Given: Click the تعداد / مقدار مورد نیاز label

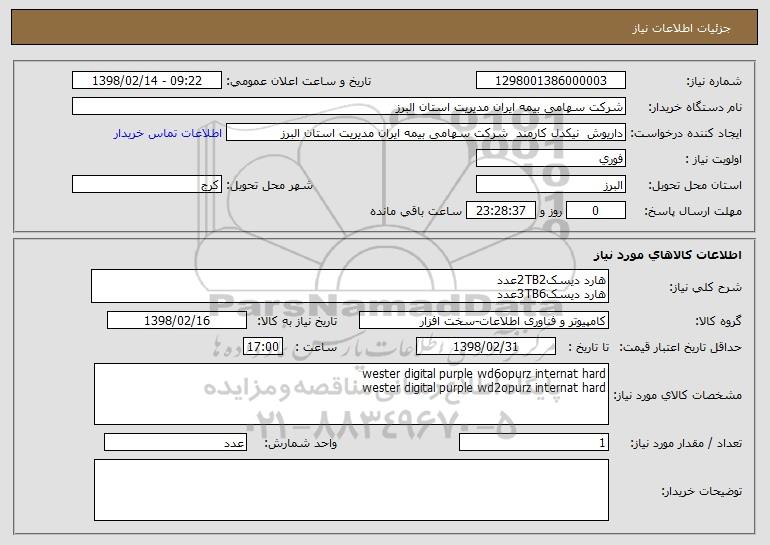Looking at the screenshot, I should pos(686,443).
